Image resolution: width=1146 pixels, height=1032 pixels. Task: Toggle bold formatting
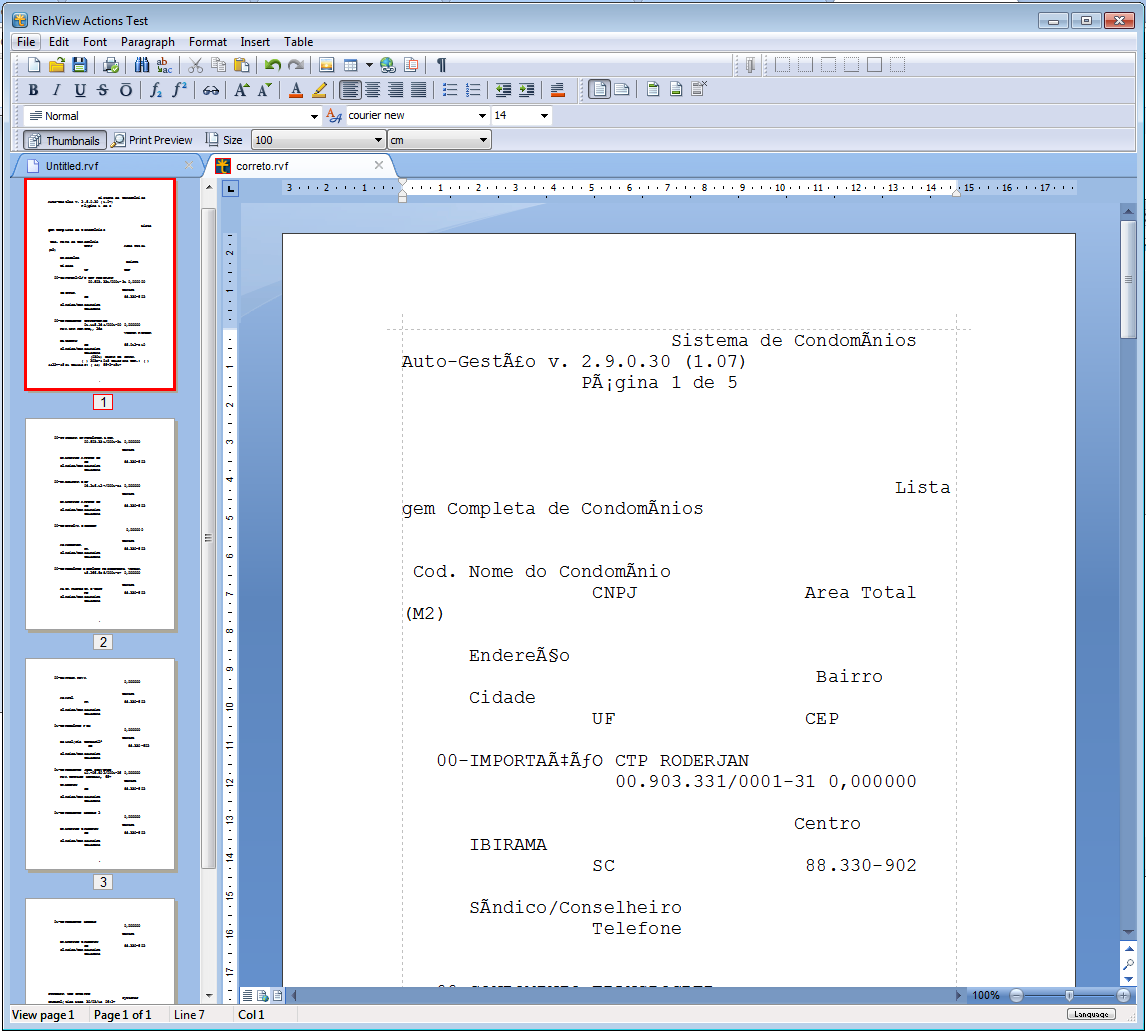point(33,90)
